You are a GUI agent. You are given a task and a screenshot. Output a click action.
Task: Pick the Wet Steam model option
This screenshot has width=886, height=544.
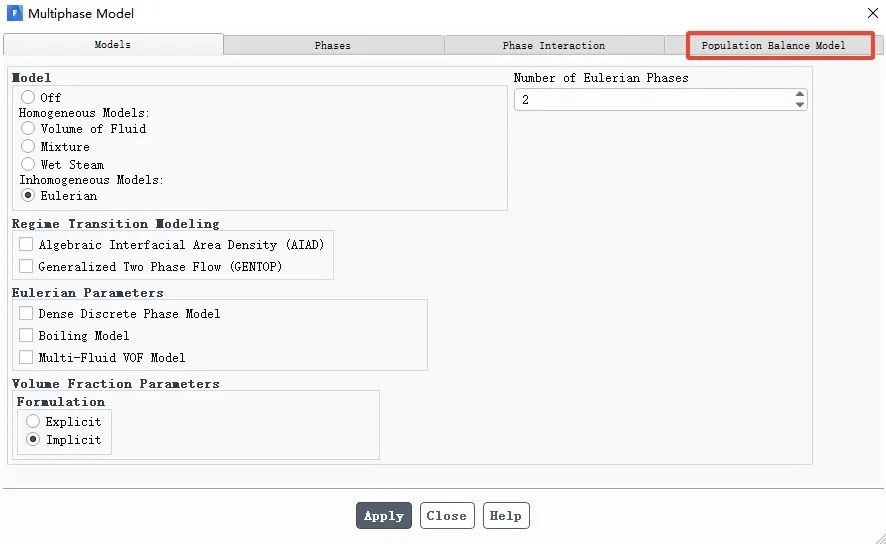(28, 164)
